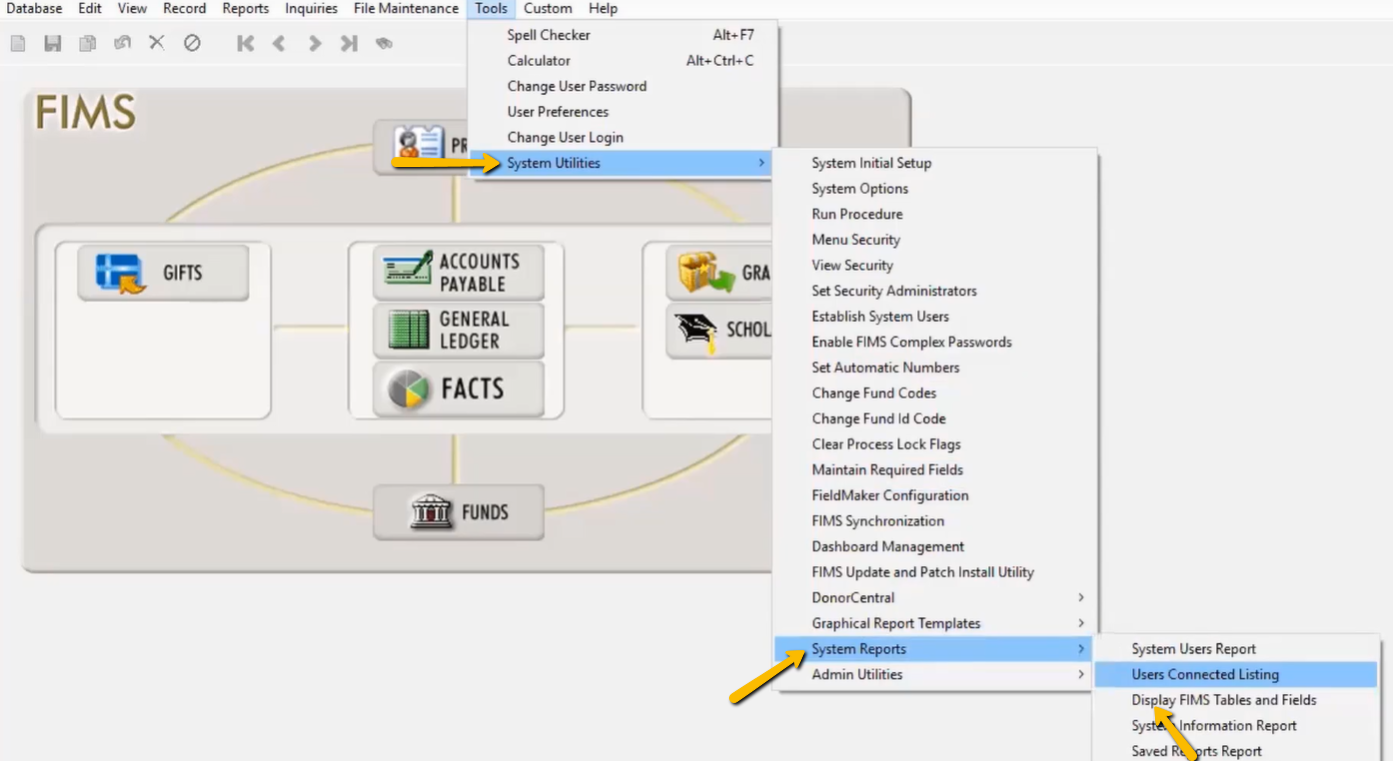
Task: Select Clear Process Lock Flags
Action: click(935, 444)
